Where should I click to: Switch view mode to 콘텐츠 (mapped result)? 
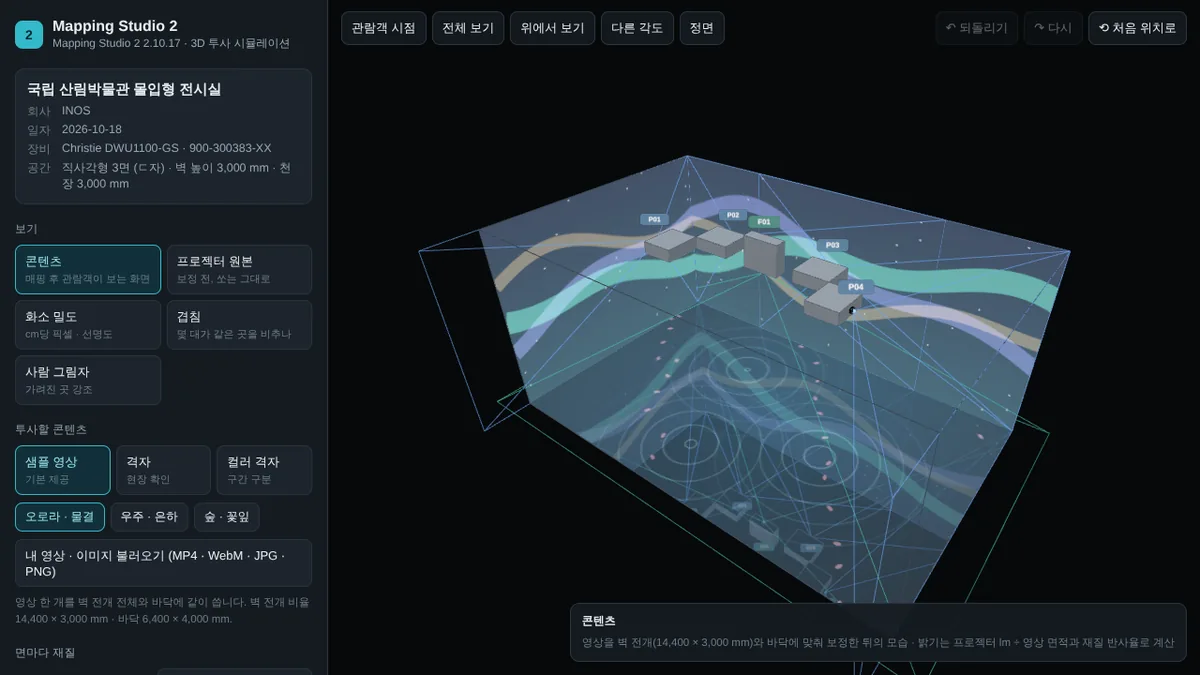(x=88, y=270)
